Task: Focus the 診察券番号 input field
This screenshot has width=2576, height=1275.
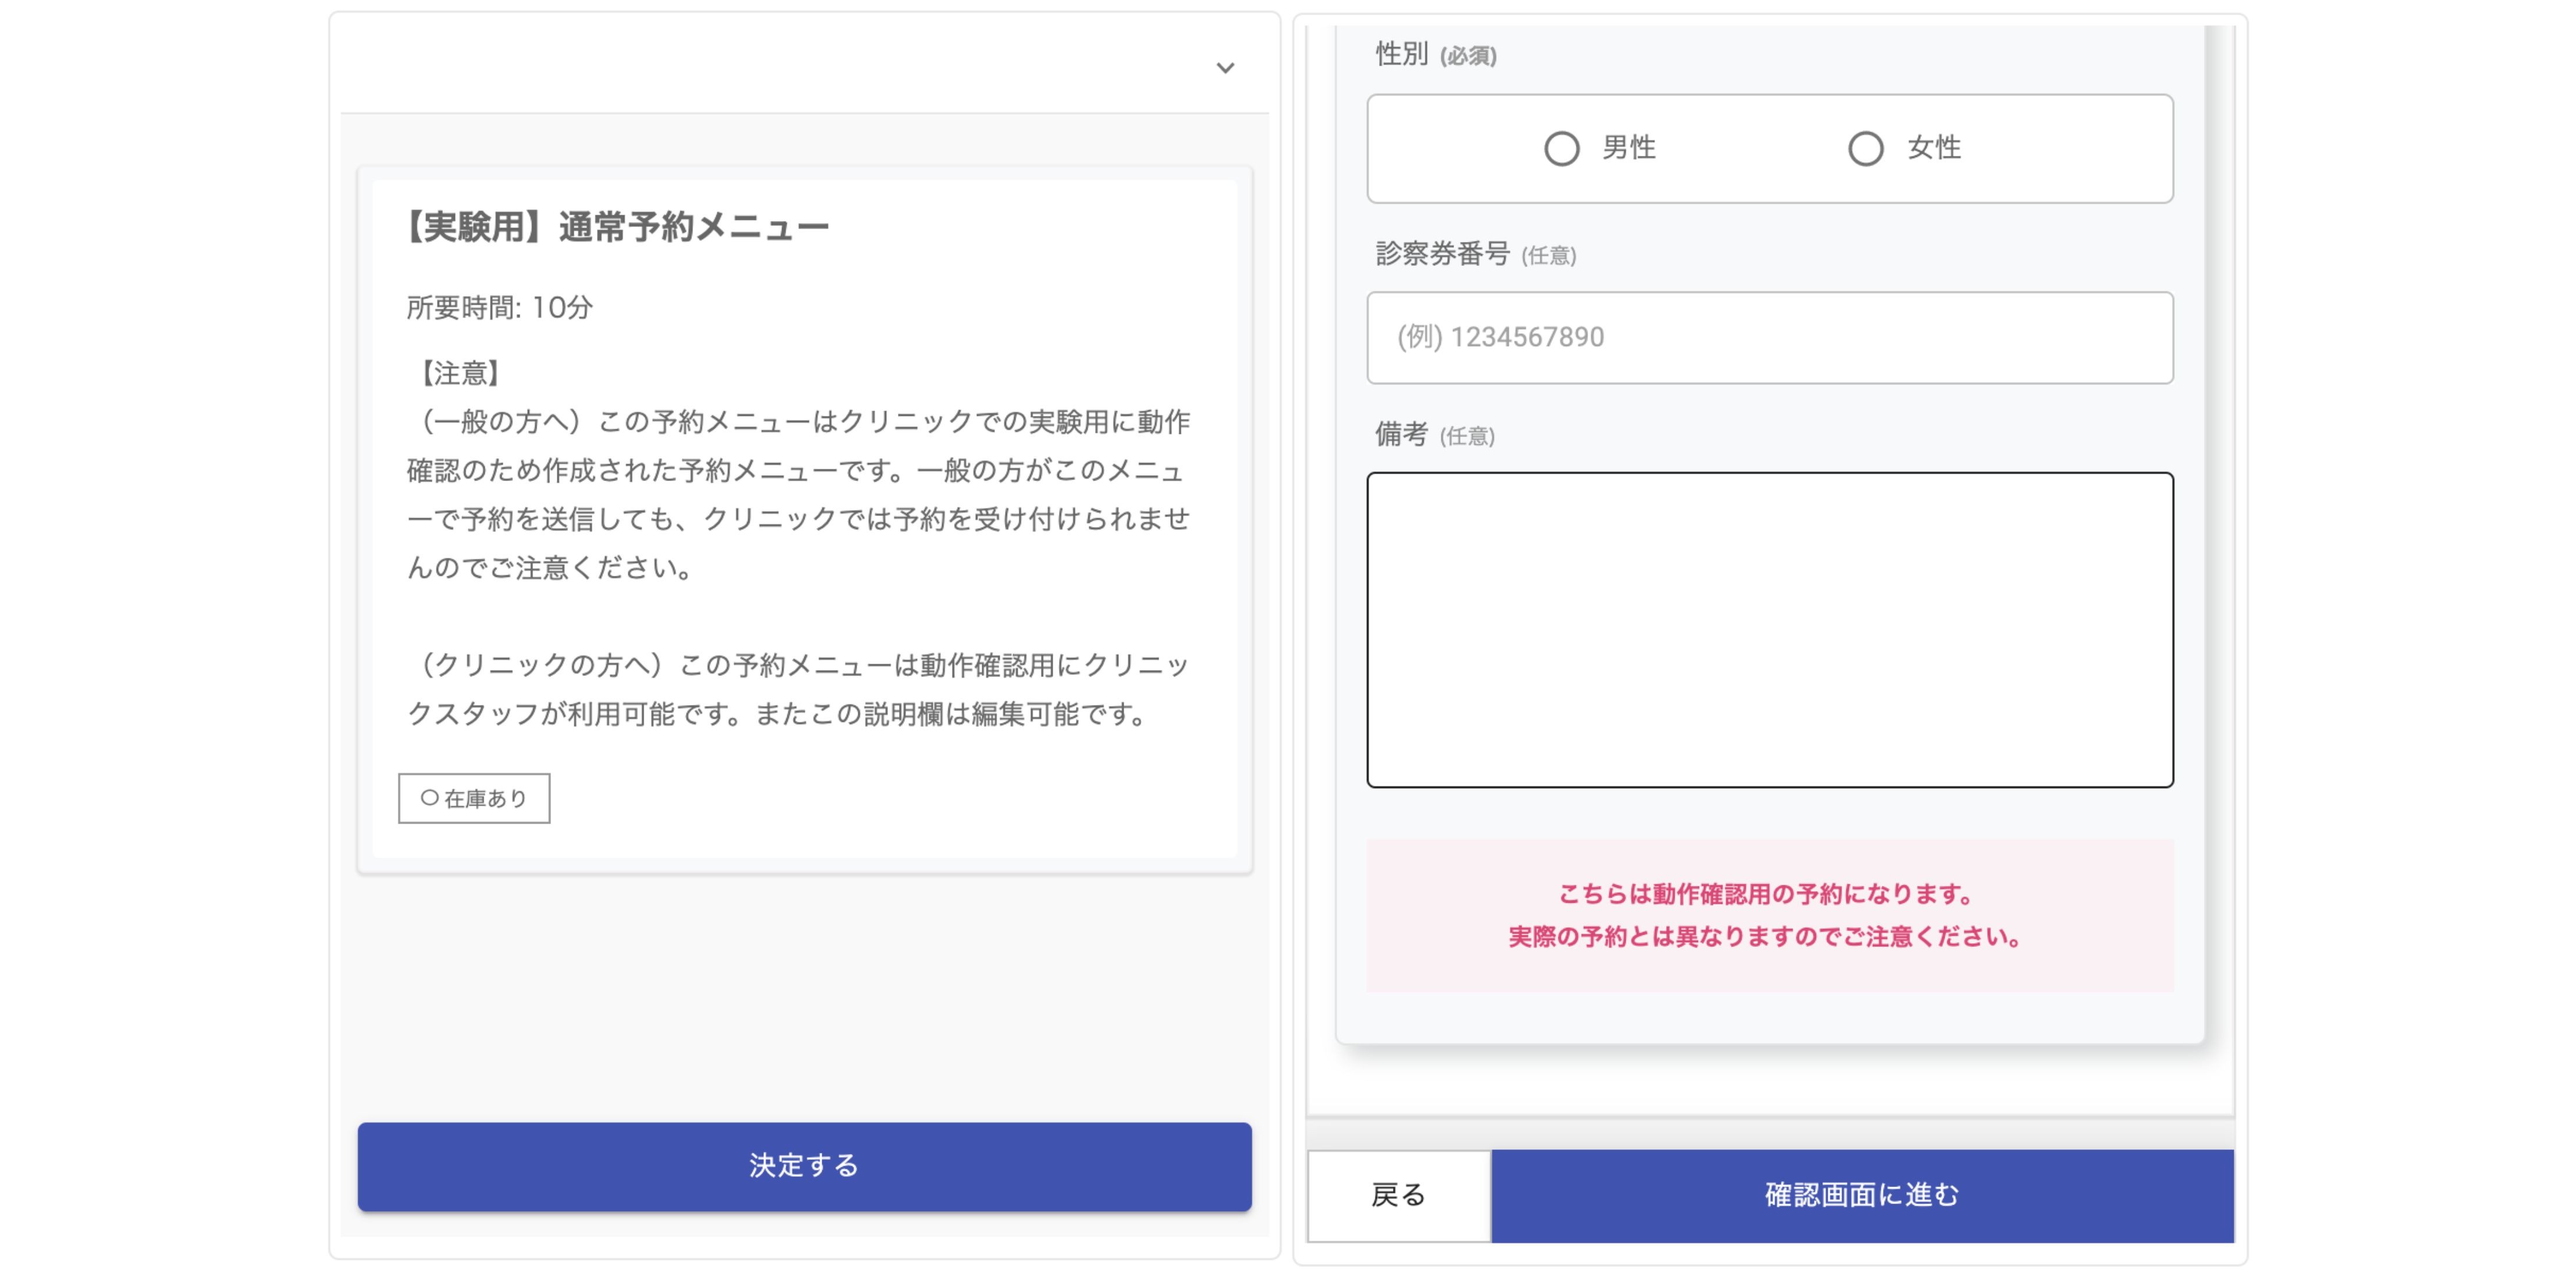Action: 1769,338
